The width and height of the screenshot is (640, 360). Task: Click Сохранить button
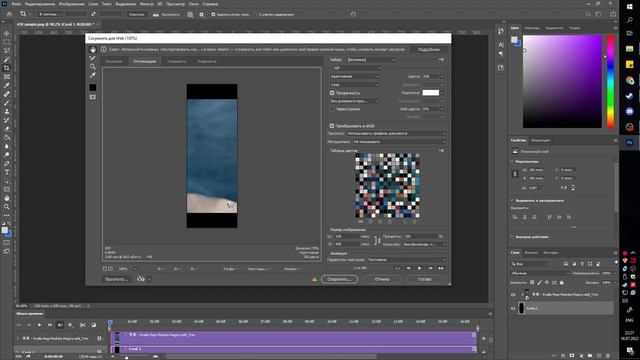339,279
